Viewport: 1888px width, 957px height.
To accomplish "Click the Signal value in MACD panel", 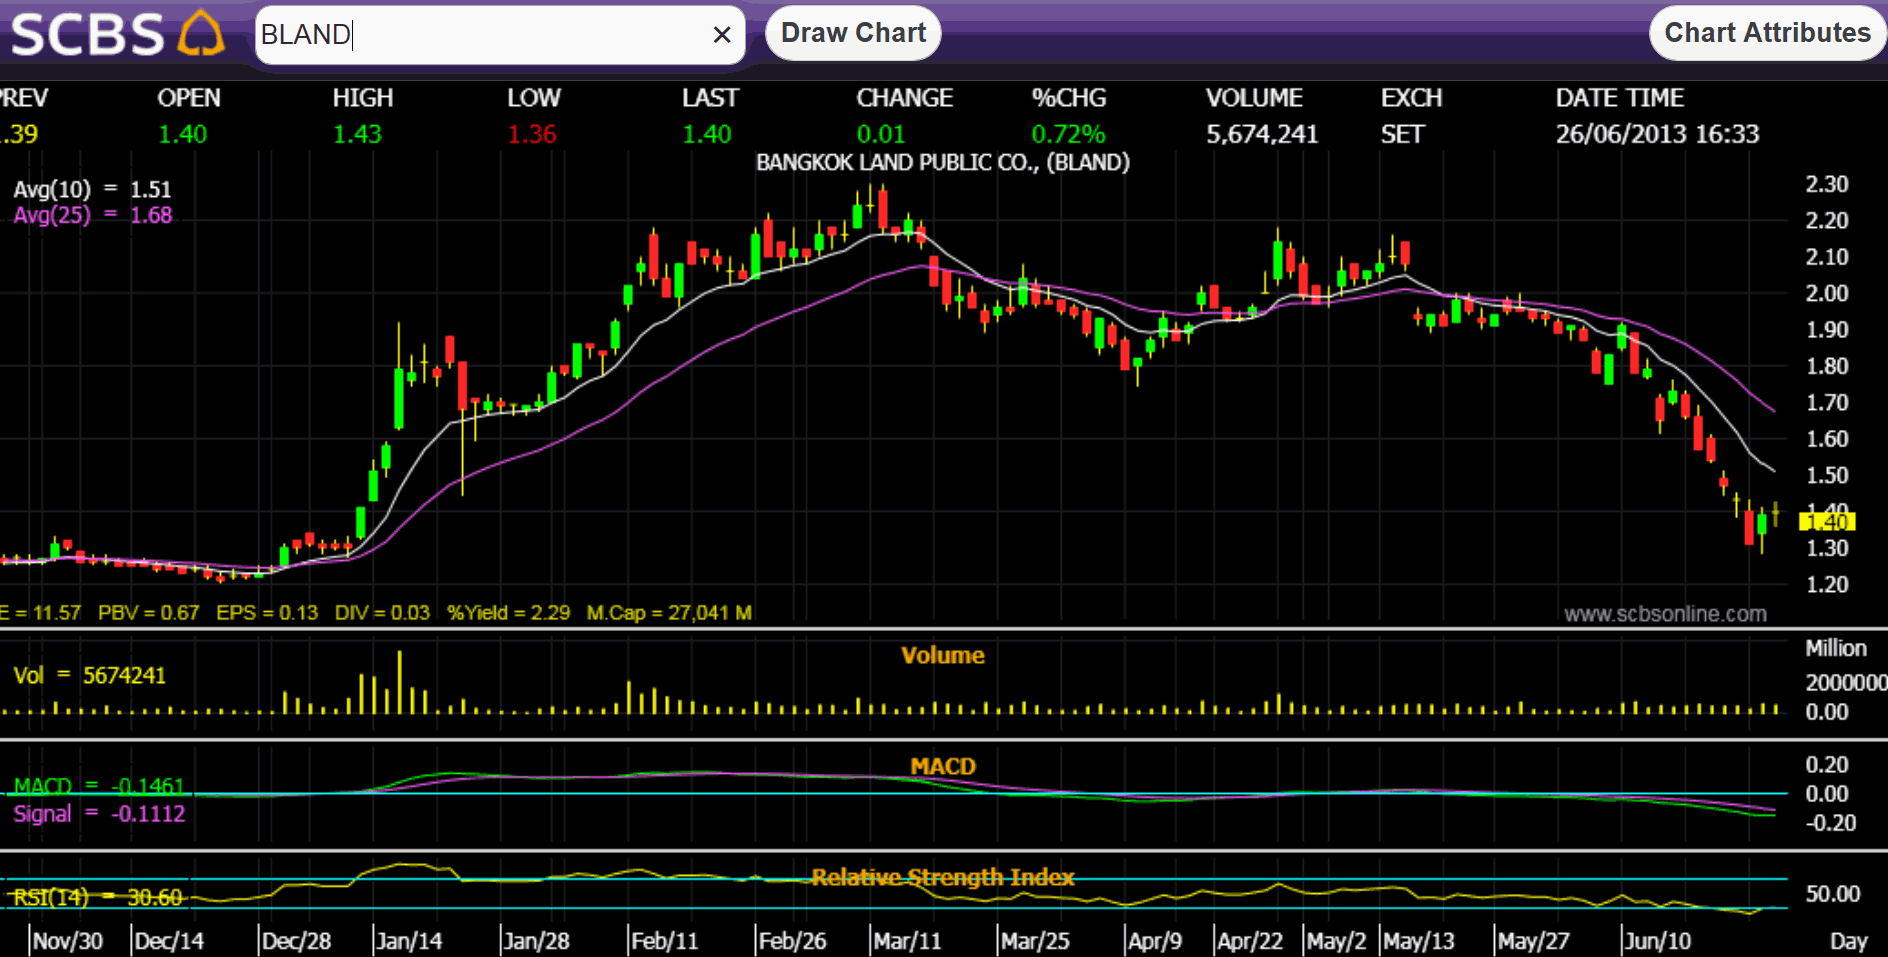I will (99, 814).
